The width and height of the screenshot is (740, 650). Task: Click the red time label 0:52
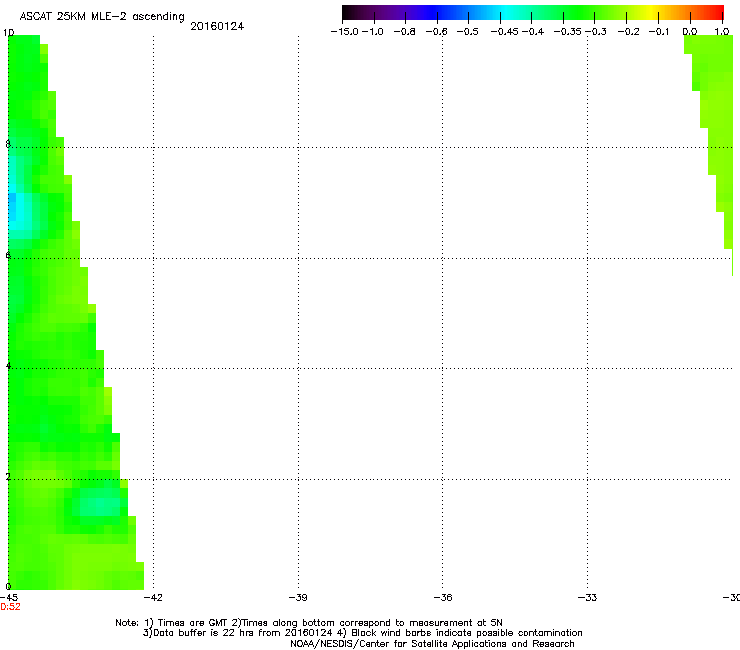click(x=10, y=607)
